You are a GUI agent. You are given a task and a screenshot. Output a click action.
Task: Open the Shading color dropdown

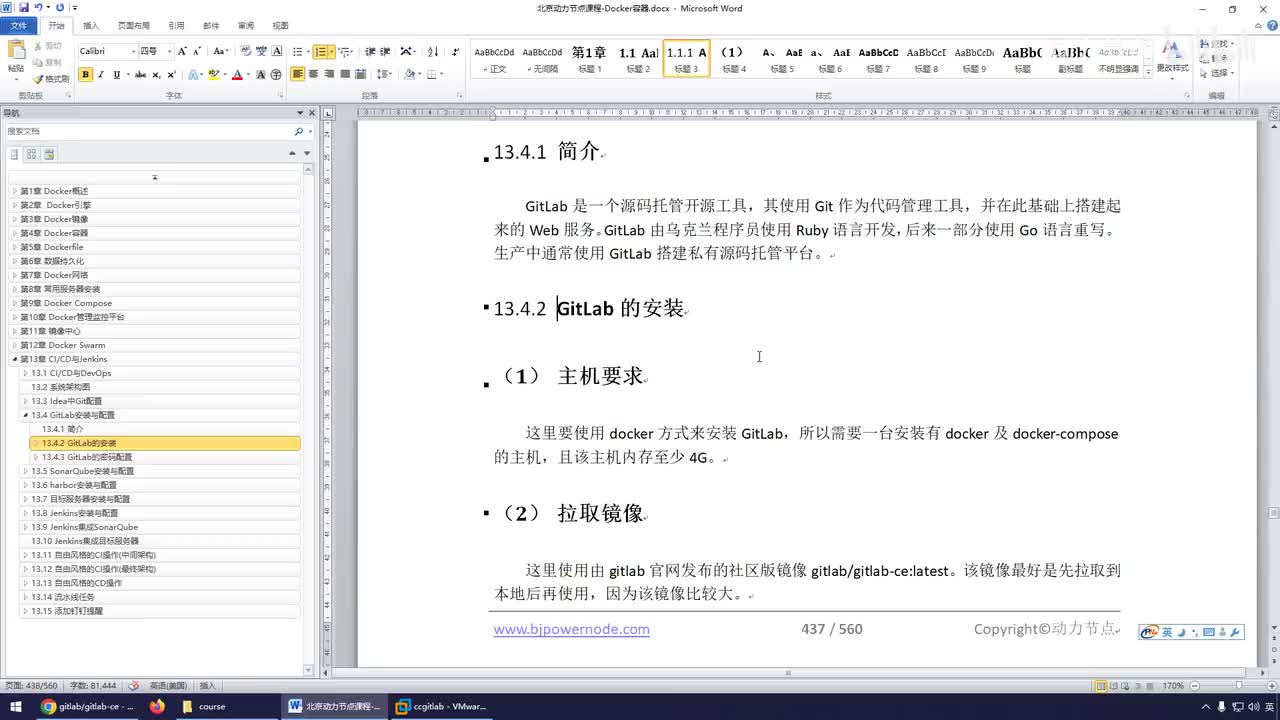point(418,75)
